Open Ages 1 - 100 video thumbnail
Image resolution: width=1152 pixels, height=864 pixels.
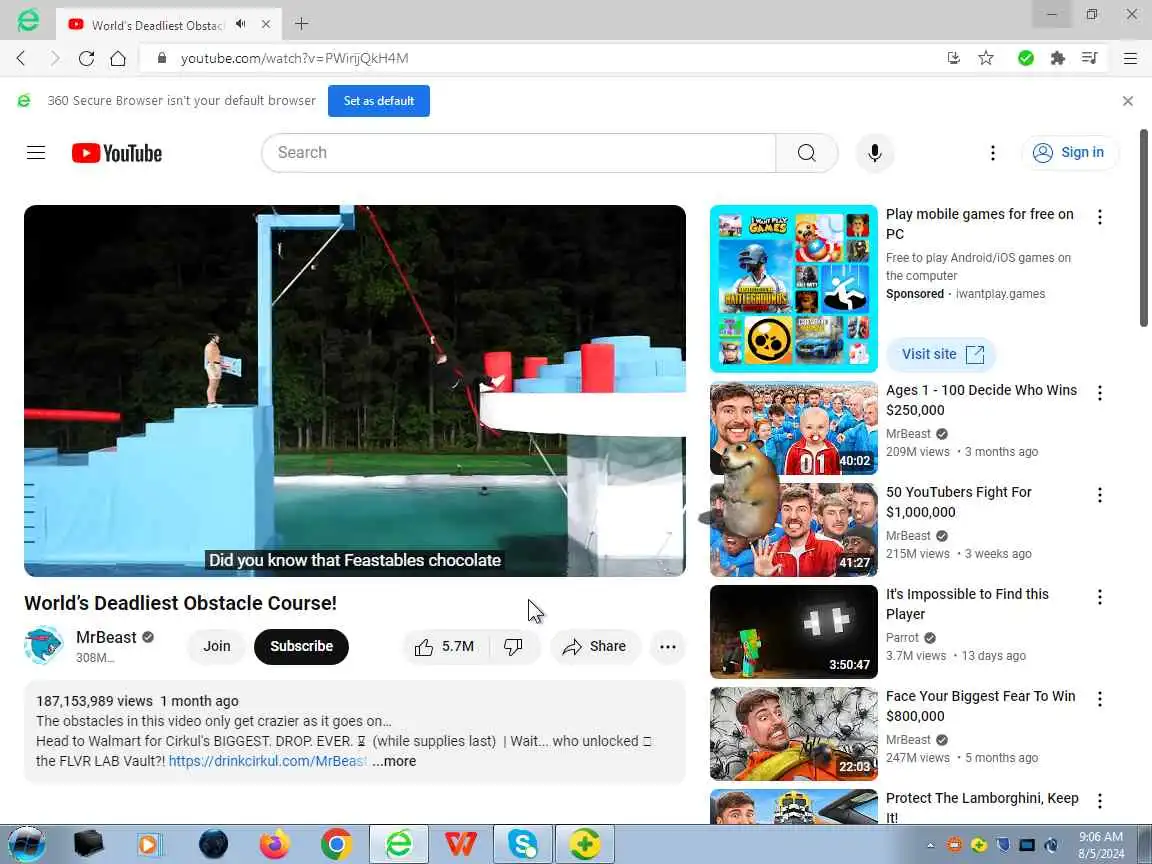793,428
